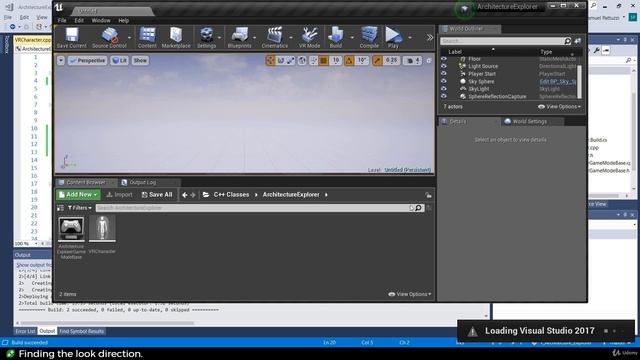Expand the toolbar overflow double-arrow
The image size is (640, 360).
[x=430, y=38]
